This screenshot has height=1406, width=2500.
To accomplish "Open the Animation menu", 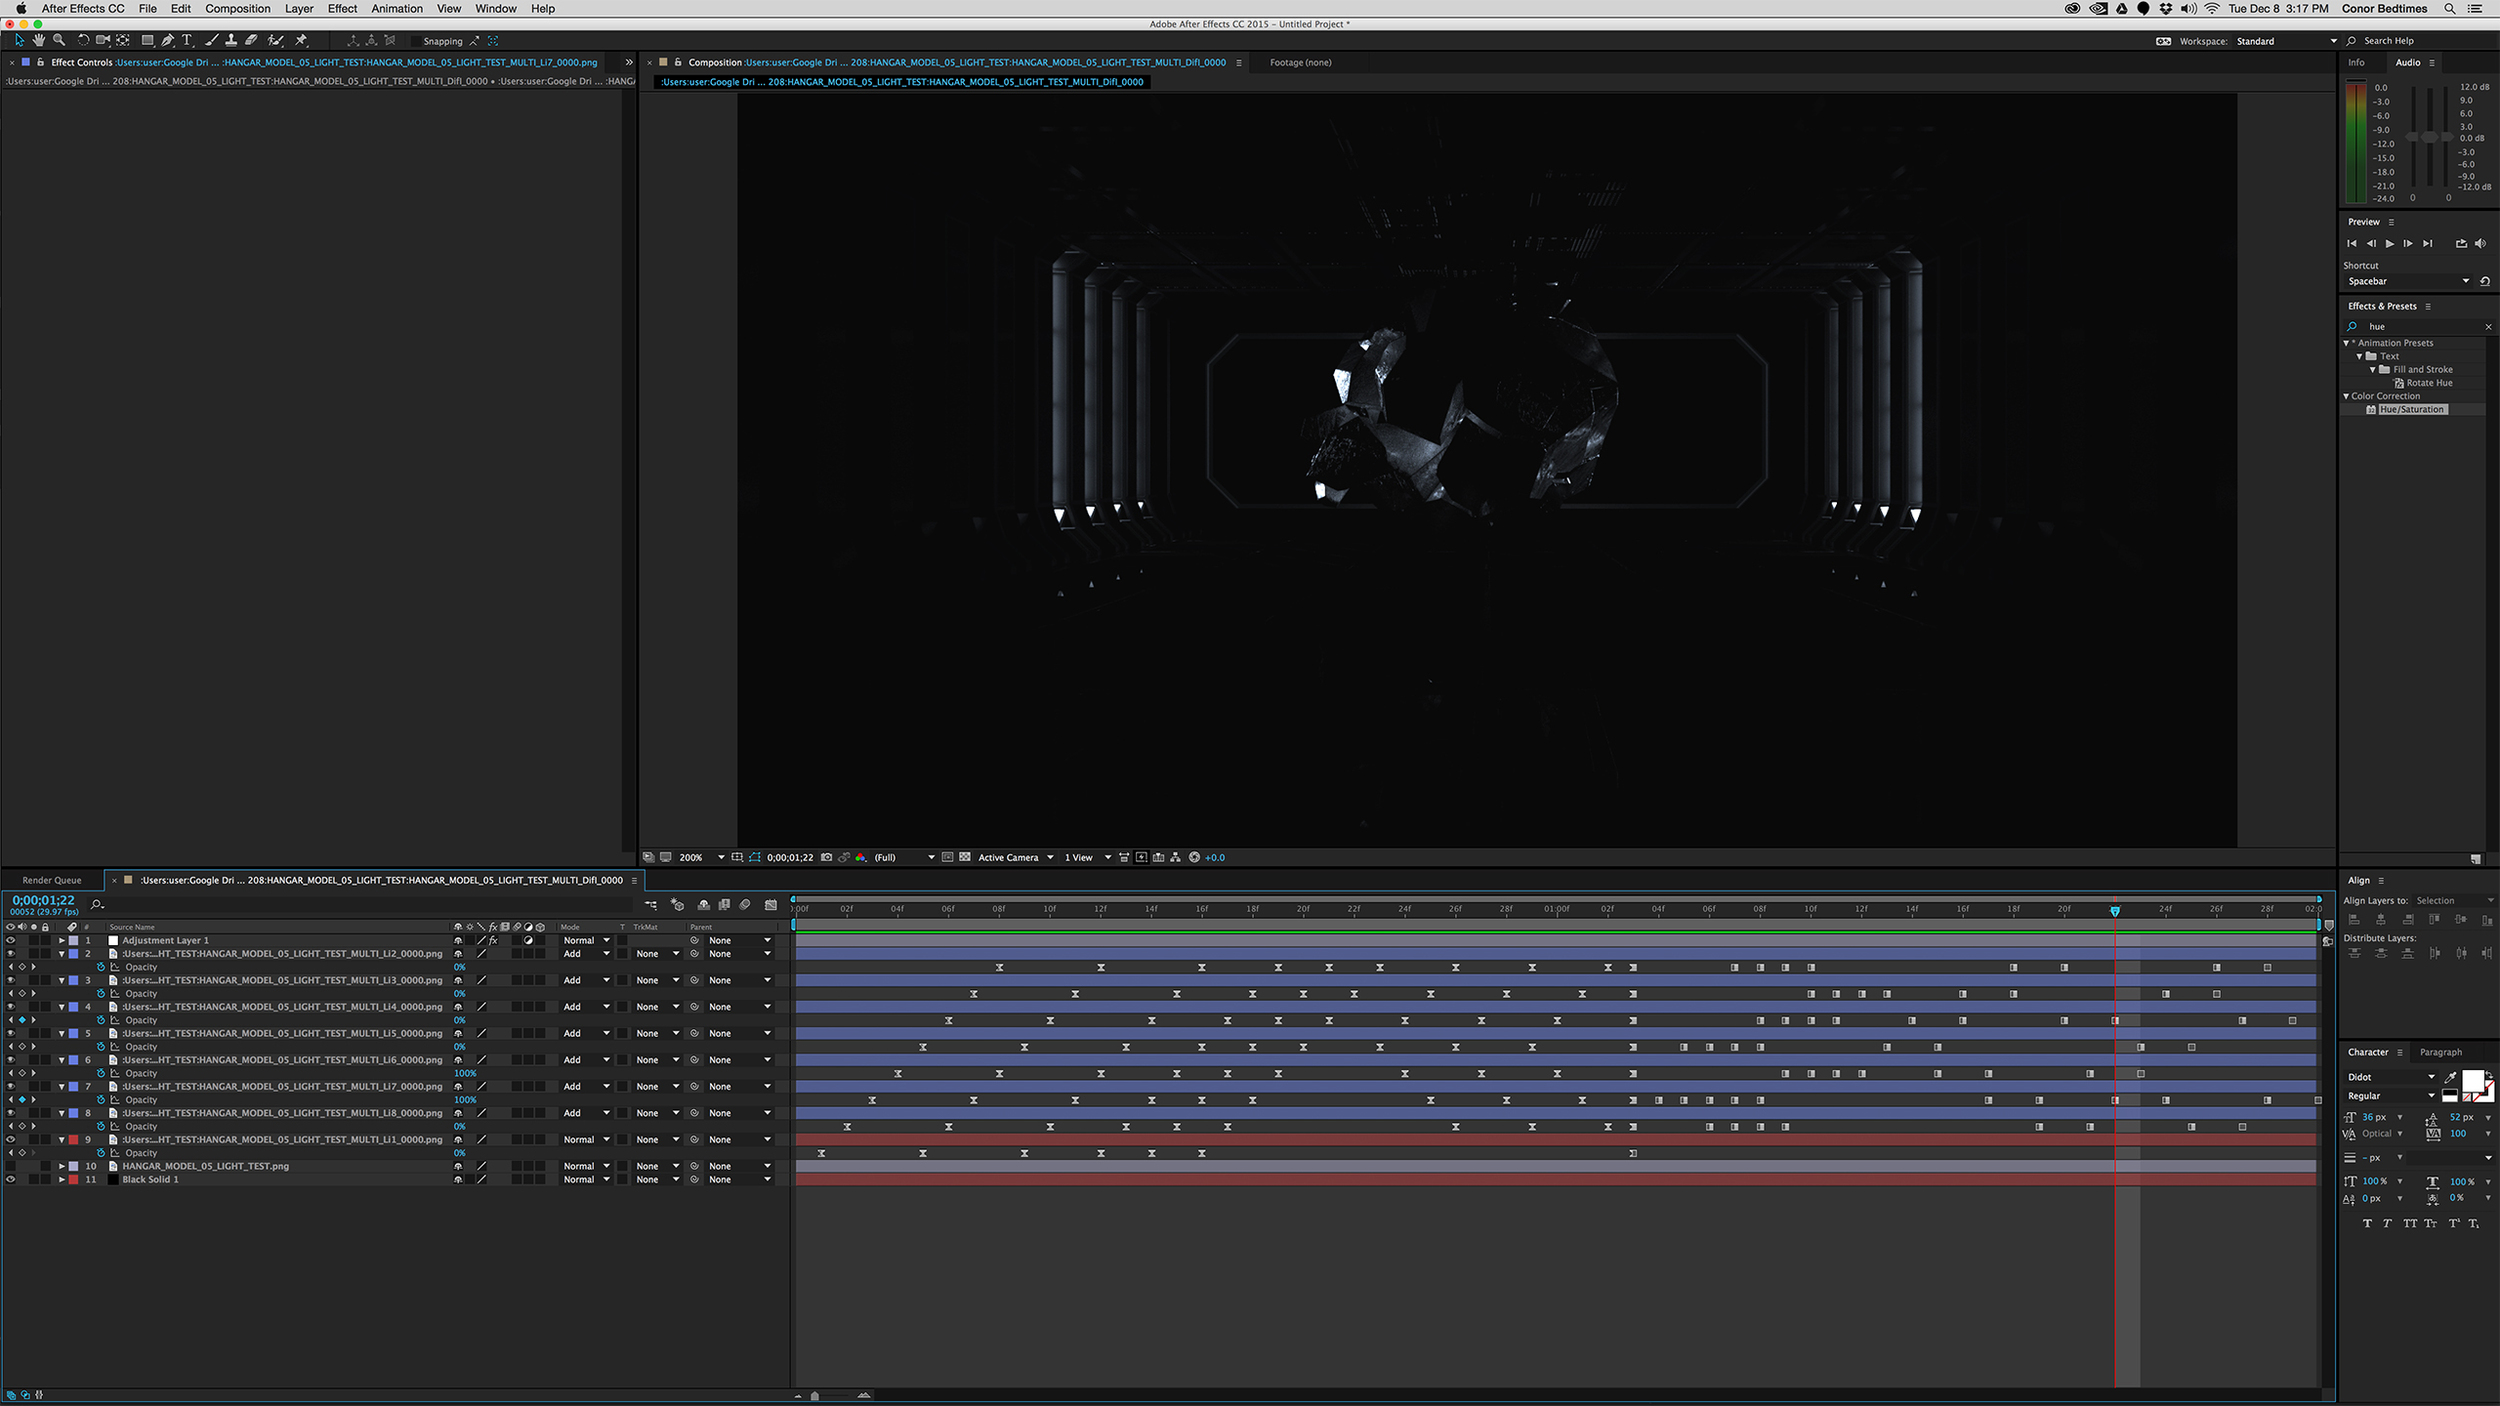I will pos(397,8).
